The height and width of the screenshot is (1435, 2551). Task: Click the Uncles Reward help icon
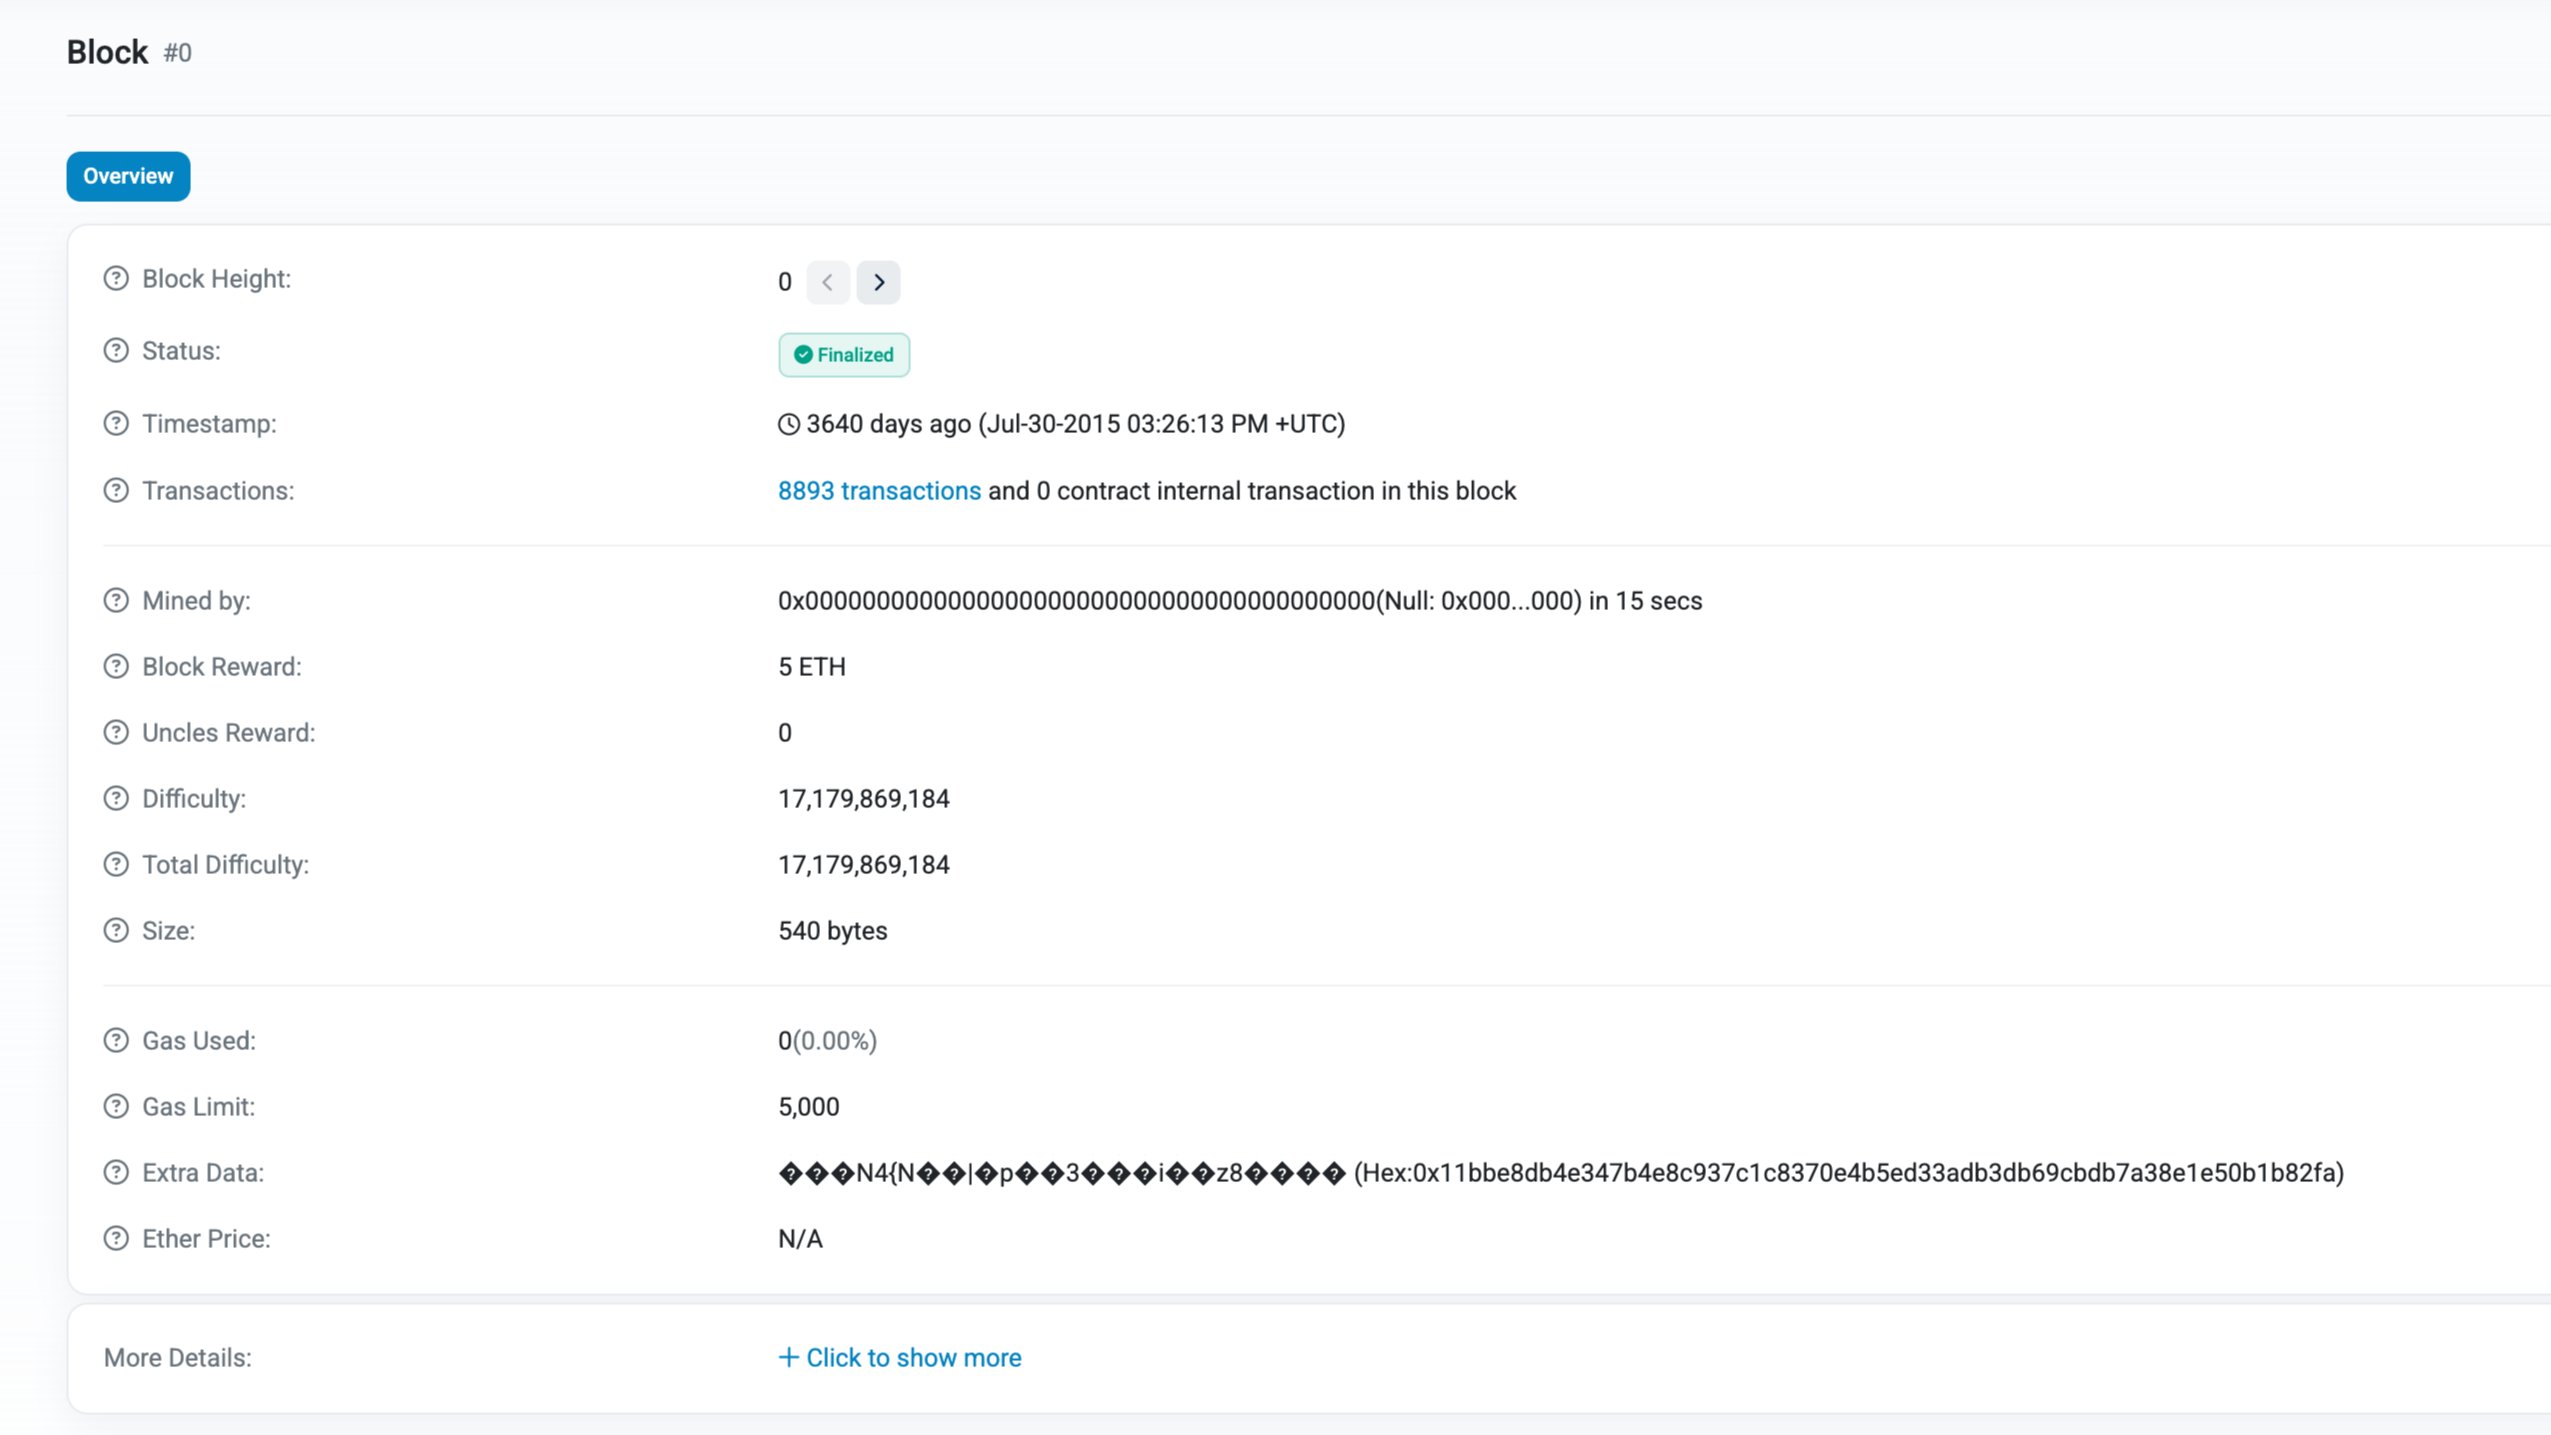point(116,733)
